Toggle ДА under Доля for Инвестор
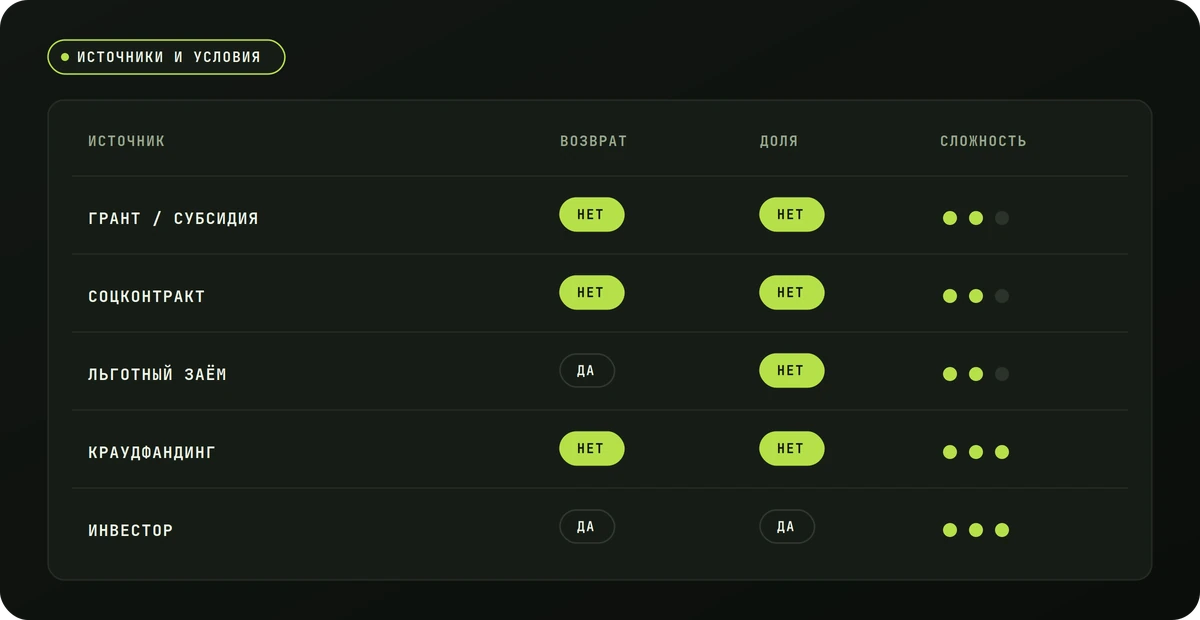1200x620 pixels. [786, 526]
